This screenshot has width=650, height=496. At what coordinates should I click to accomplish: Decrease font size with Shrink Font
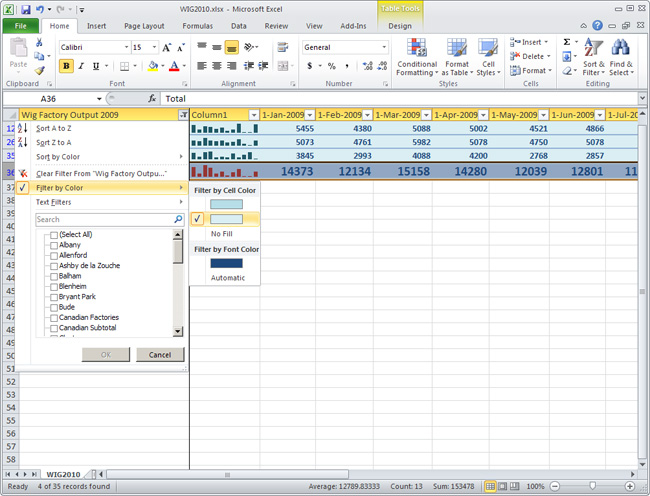(181, 48)
